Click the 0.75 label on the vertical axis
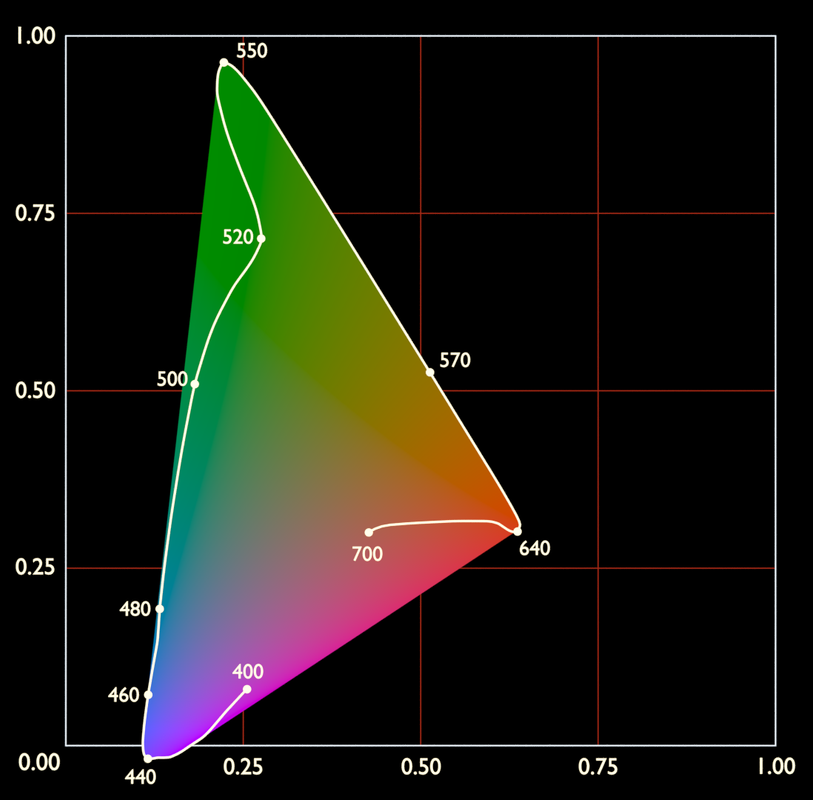 click(x=35, y=213)
